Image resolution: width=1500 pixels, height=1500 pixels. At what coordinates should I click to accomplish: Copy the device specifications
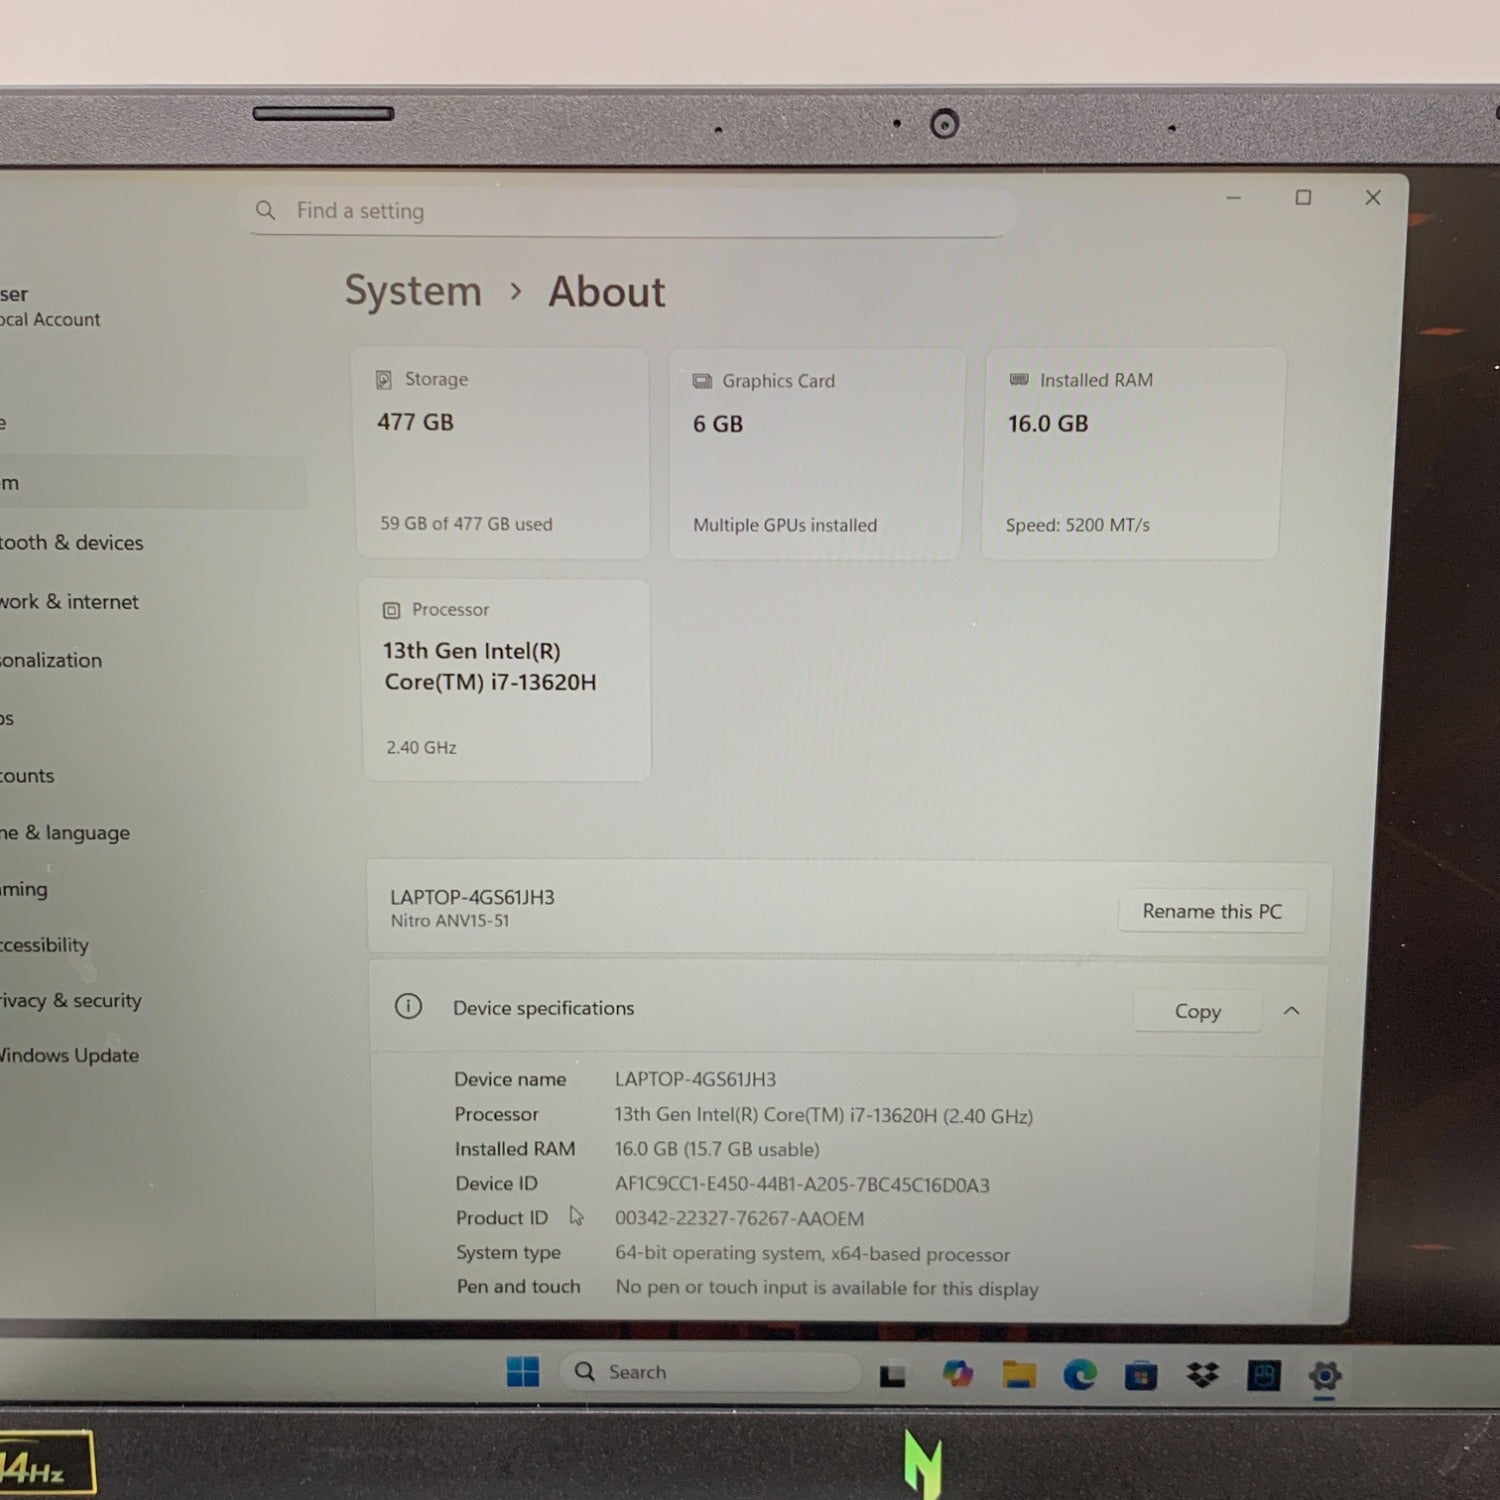1197,1011
